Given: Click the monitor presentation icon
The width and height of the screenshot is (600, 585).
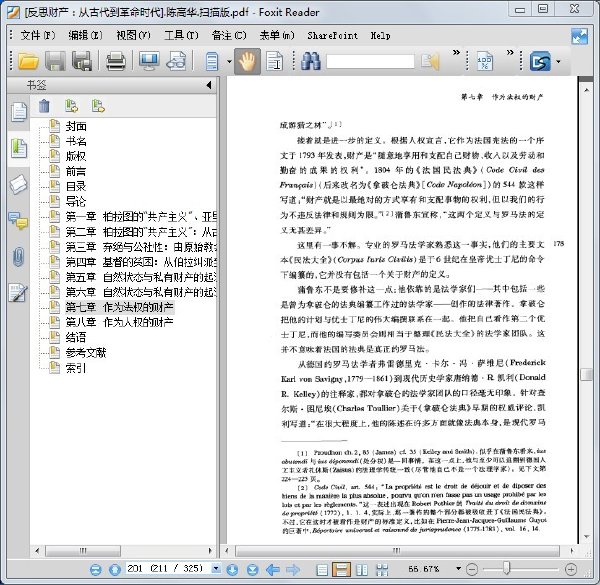Looking at the screenshot, I should click(x=149, y=61).
